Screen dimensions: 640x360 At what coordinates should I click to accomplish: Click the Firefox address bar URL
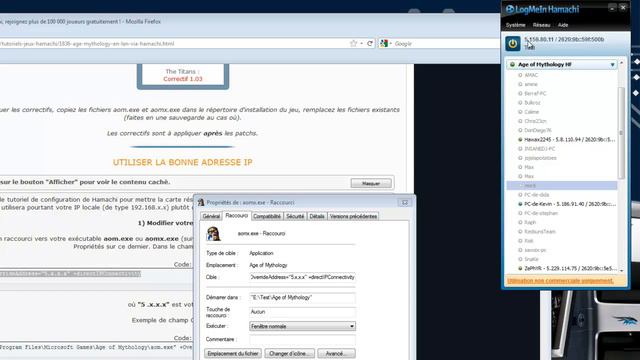pyautogui.click(x=87, y=44)
